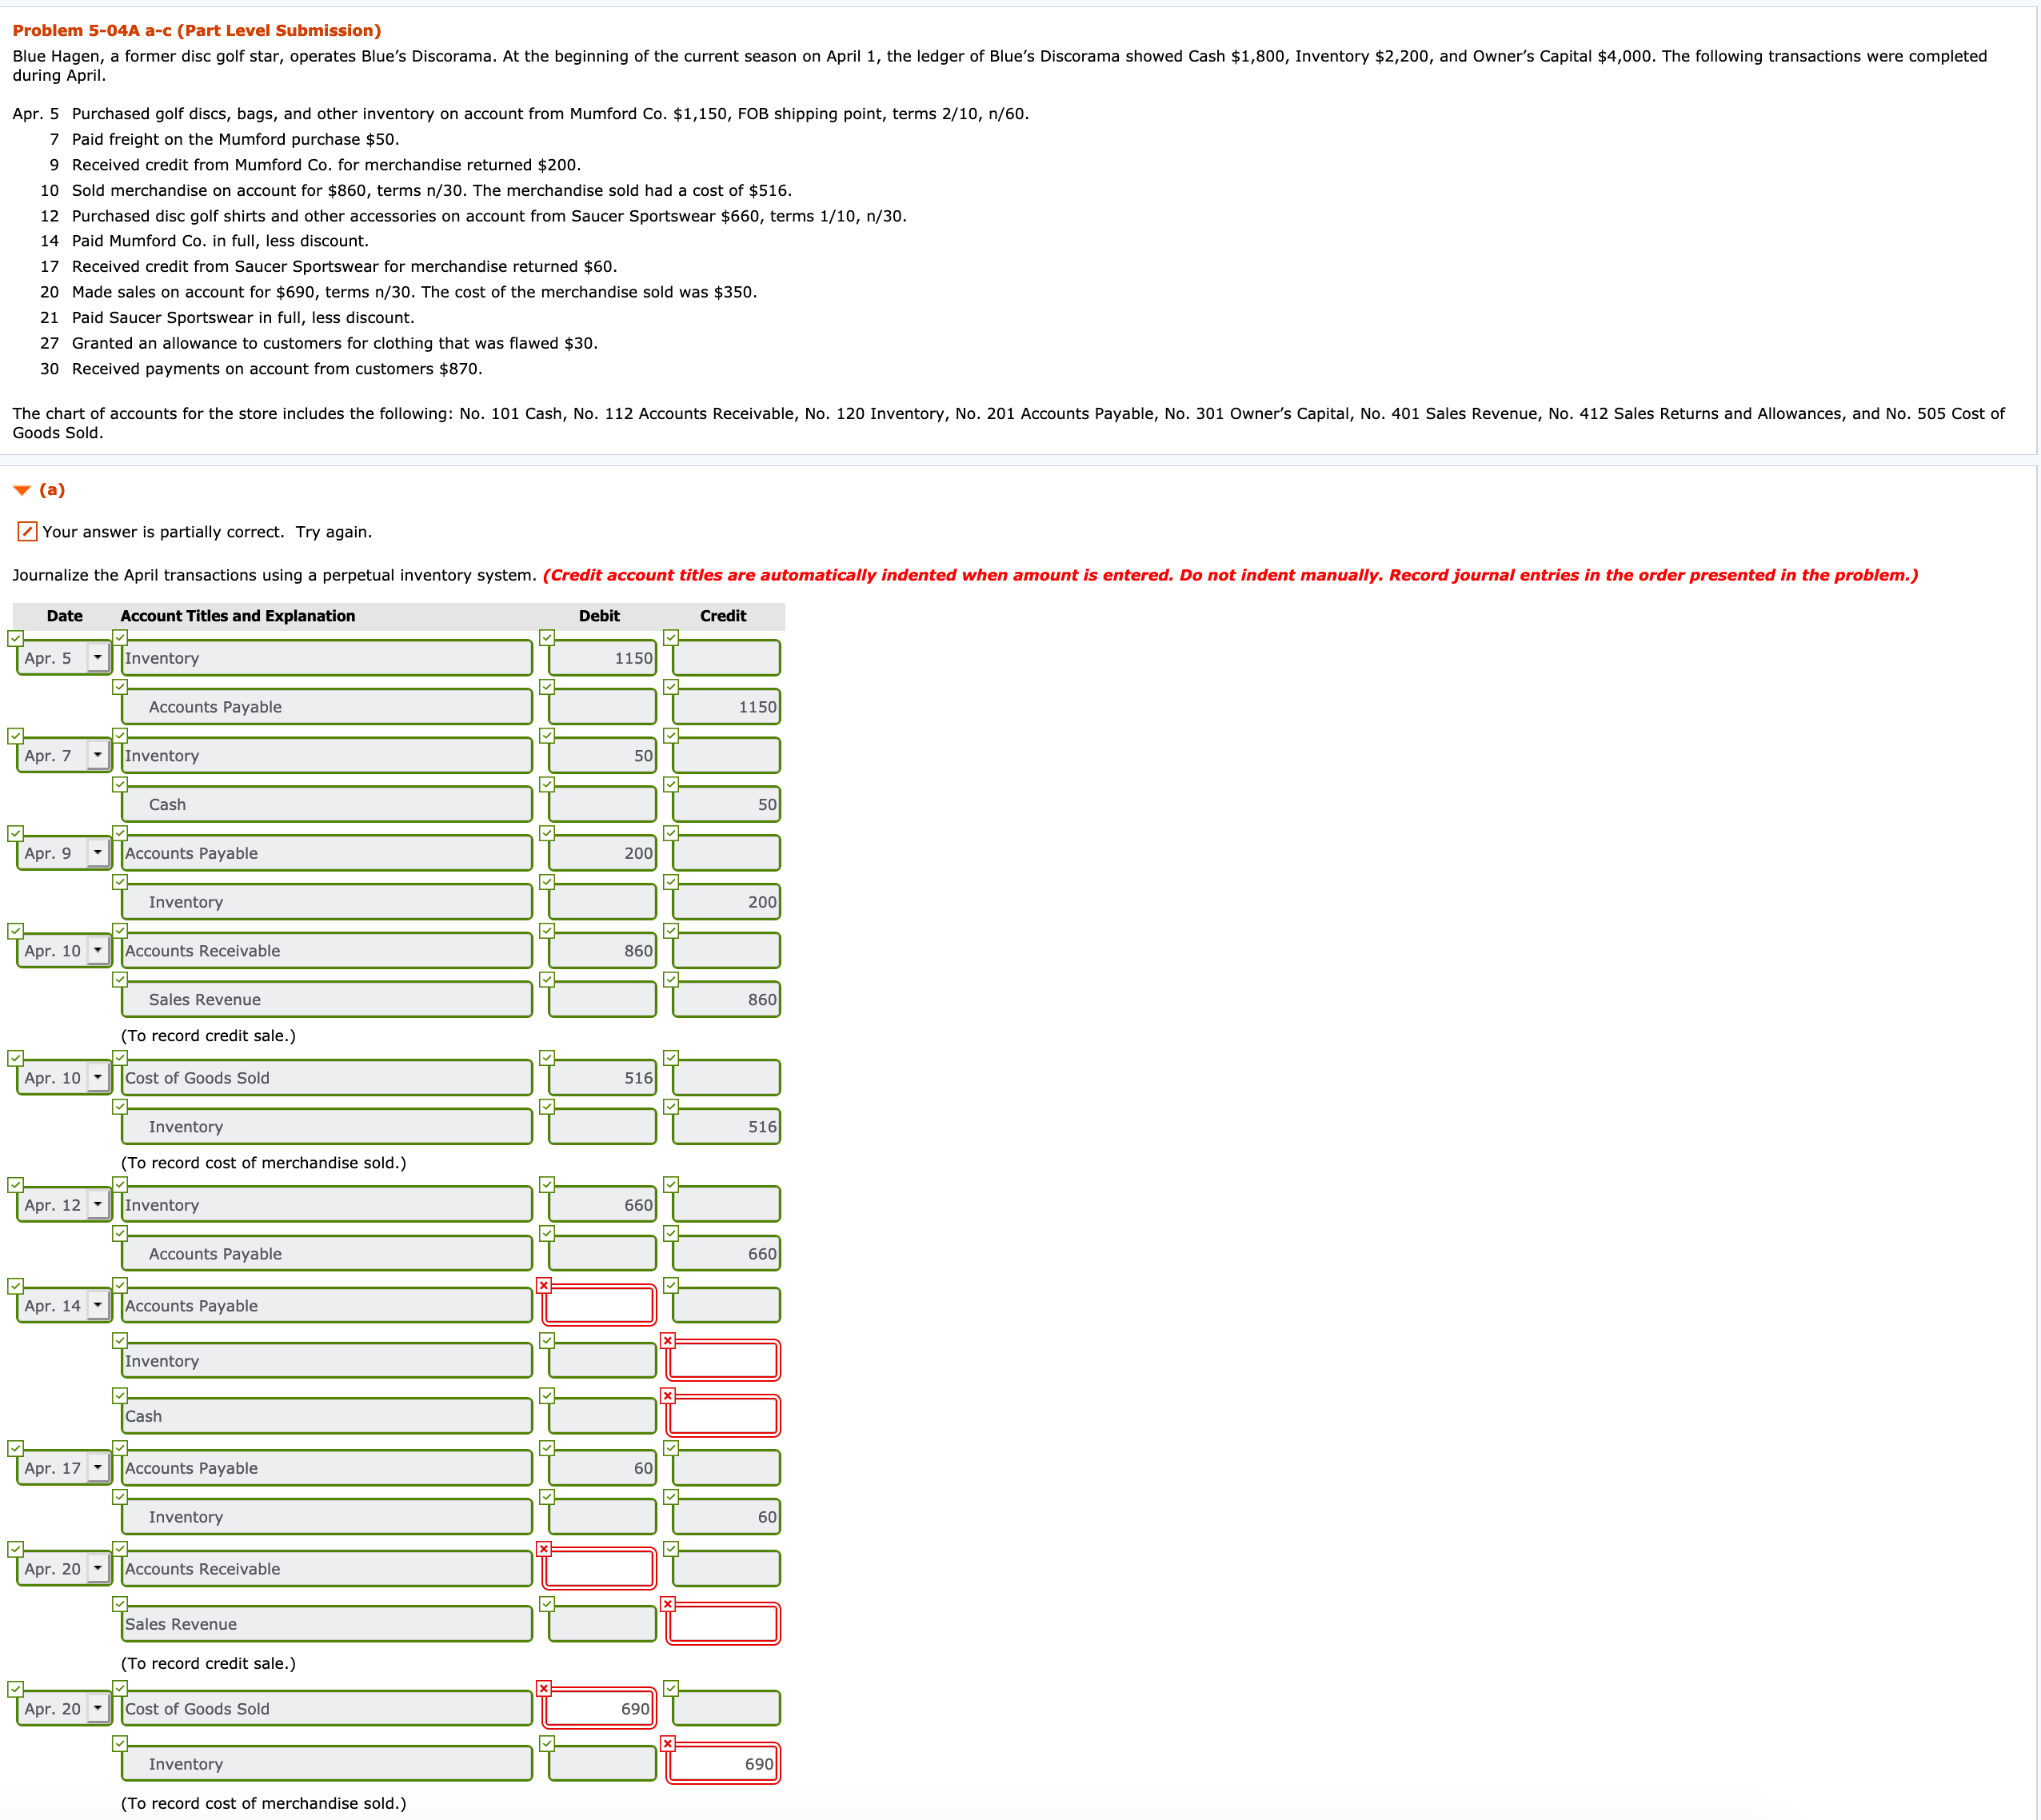Click green check icon beside Apr. 5 date

(15, 638)
